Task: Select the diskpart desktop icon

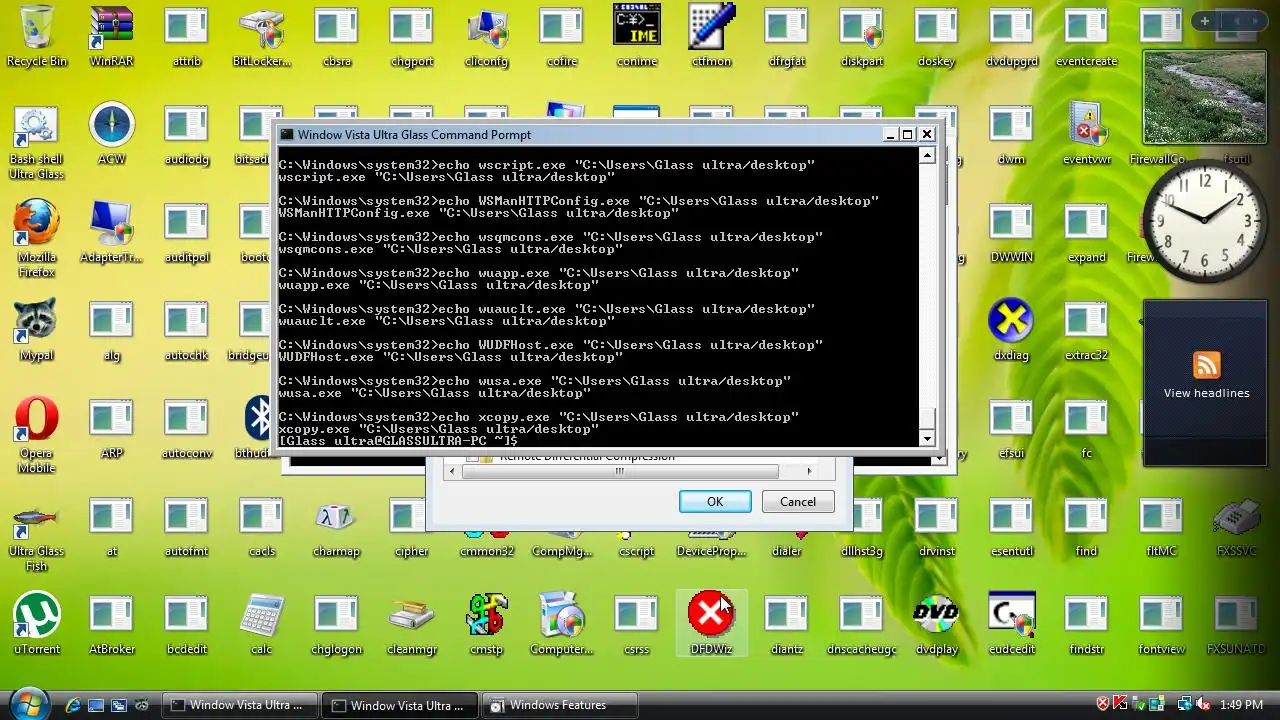Action: pos(862,37)
